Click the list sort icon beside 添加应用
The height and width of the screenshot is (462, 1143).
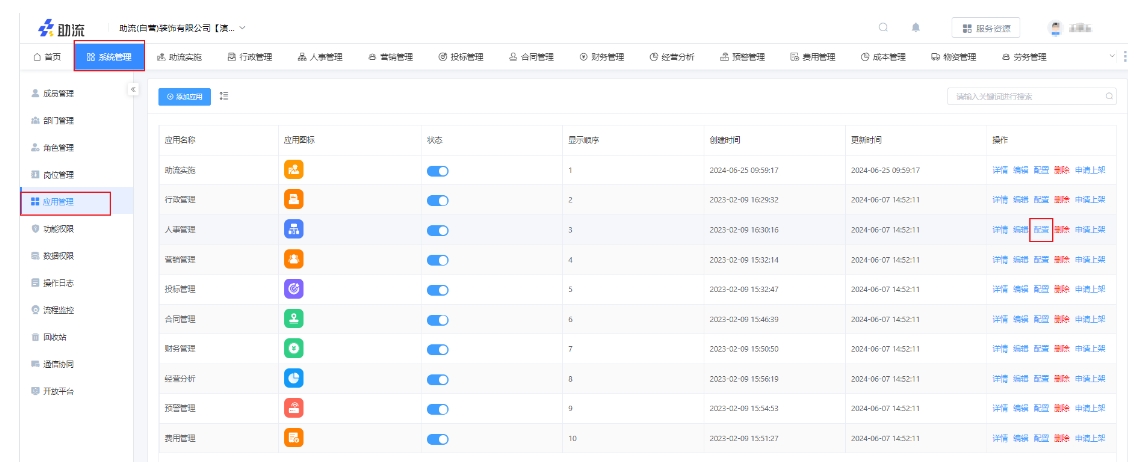[224, 96]
